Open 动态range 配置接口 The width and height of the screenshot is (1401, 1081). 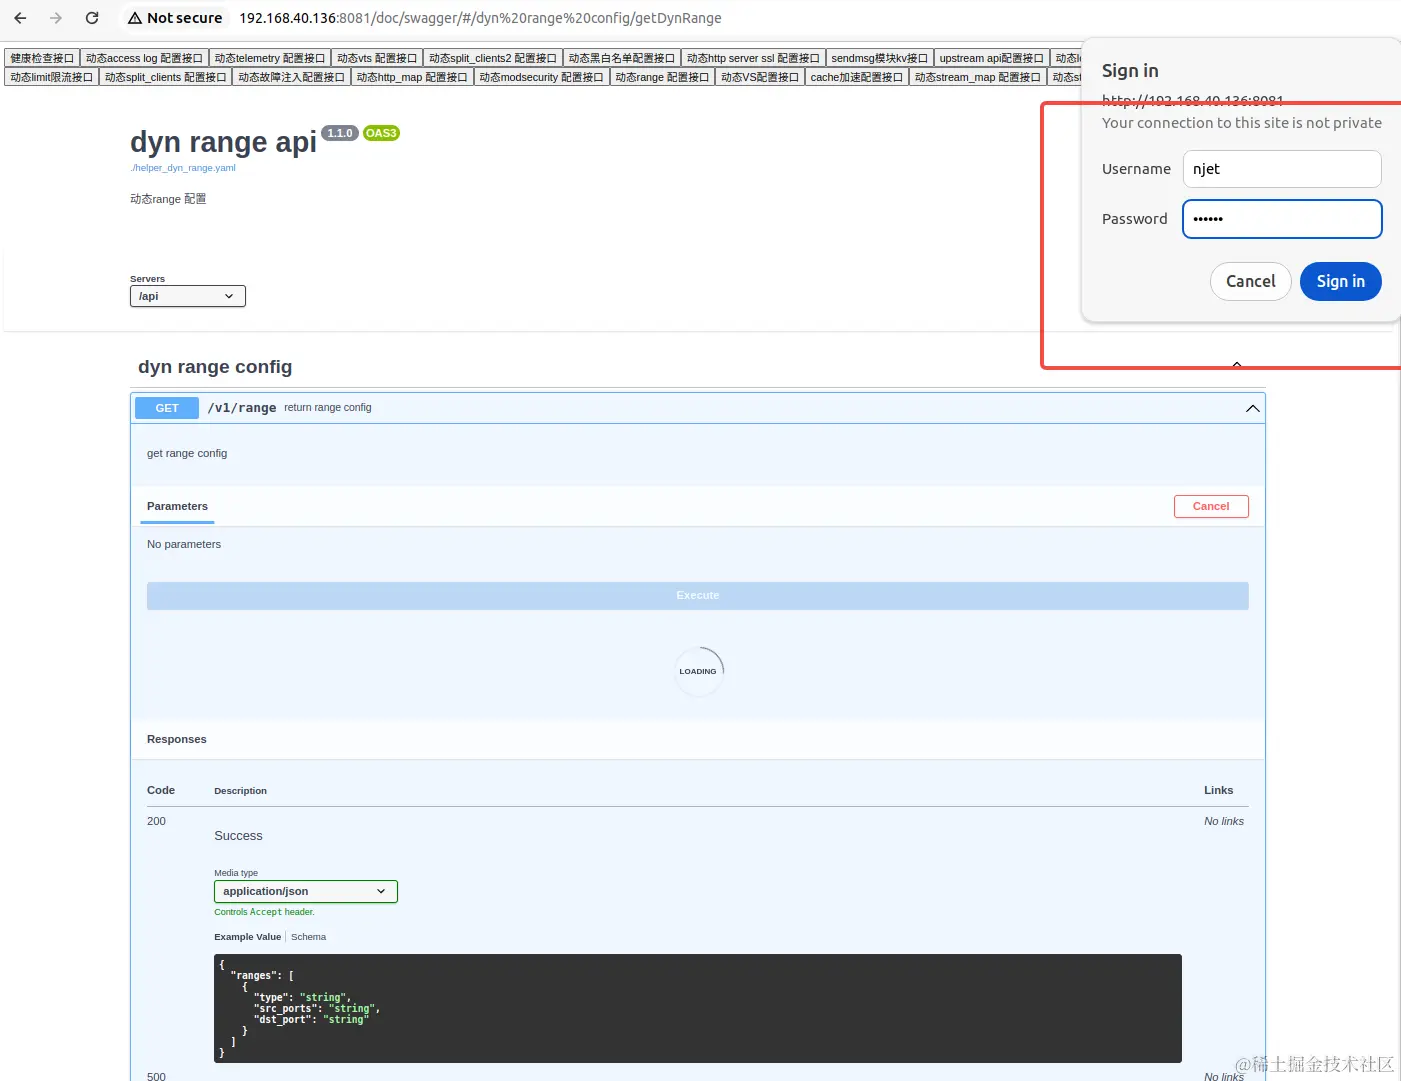(662, 77)
